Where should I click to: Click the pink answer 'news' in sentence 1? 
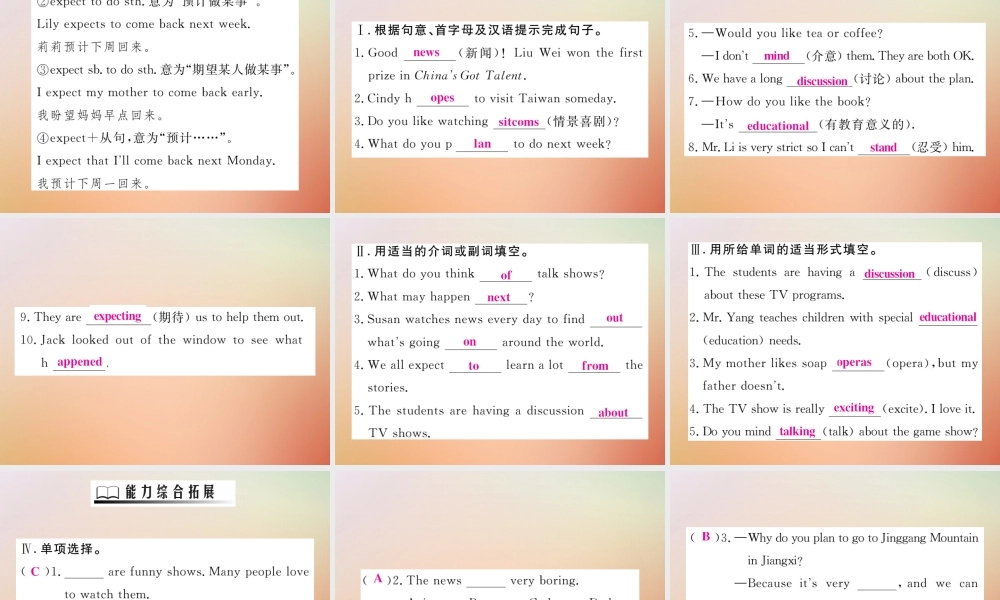pyautogui.click(x=426, y=53)
